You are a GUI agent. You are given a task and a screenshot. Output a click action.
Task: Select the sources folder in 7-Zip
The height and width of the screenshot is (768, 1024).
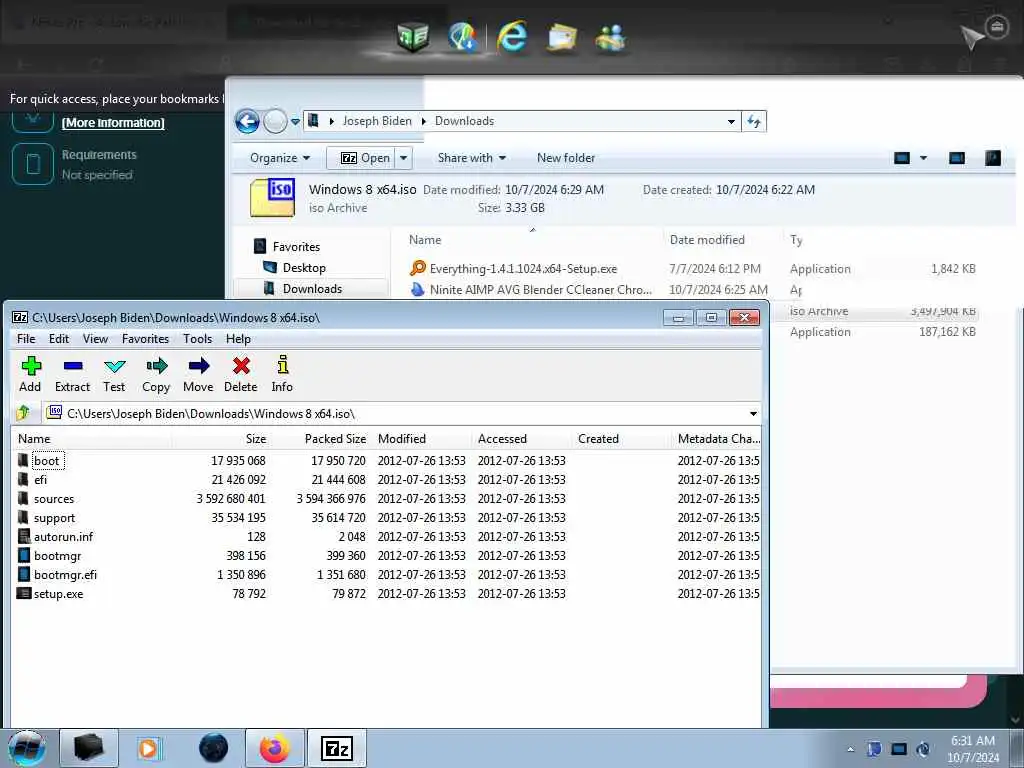coord(54,499)
